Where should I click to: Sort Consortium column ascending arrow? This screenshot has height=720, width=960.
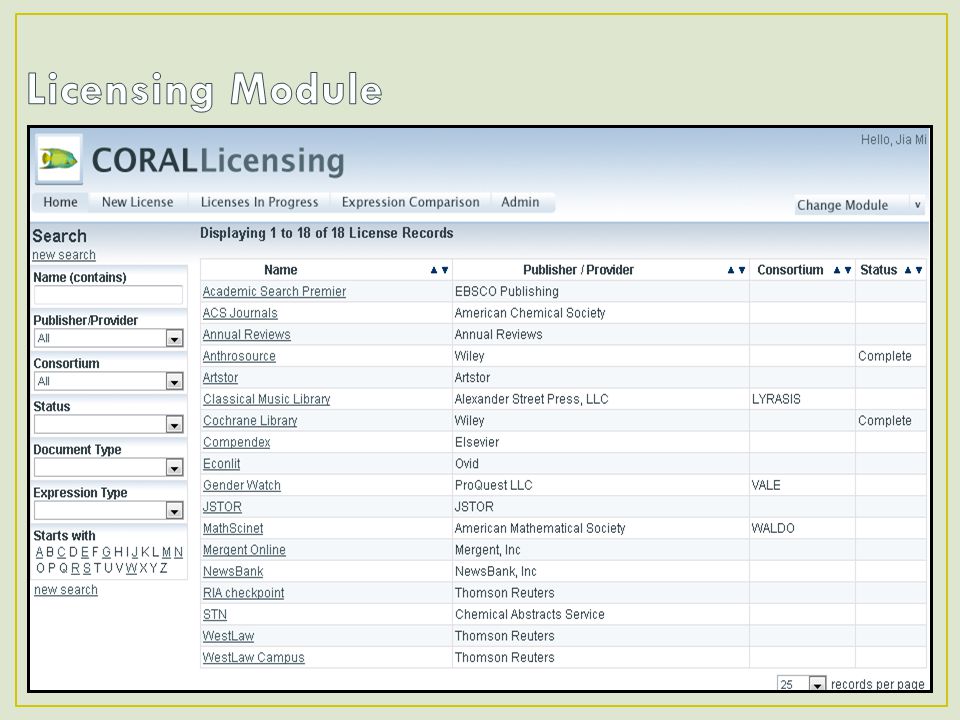[x=837, y=270]
